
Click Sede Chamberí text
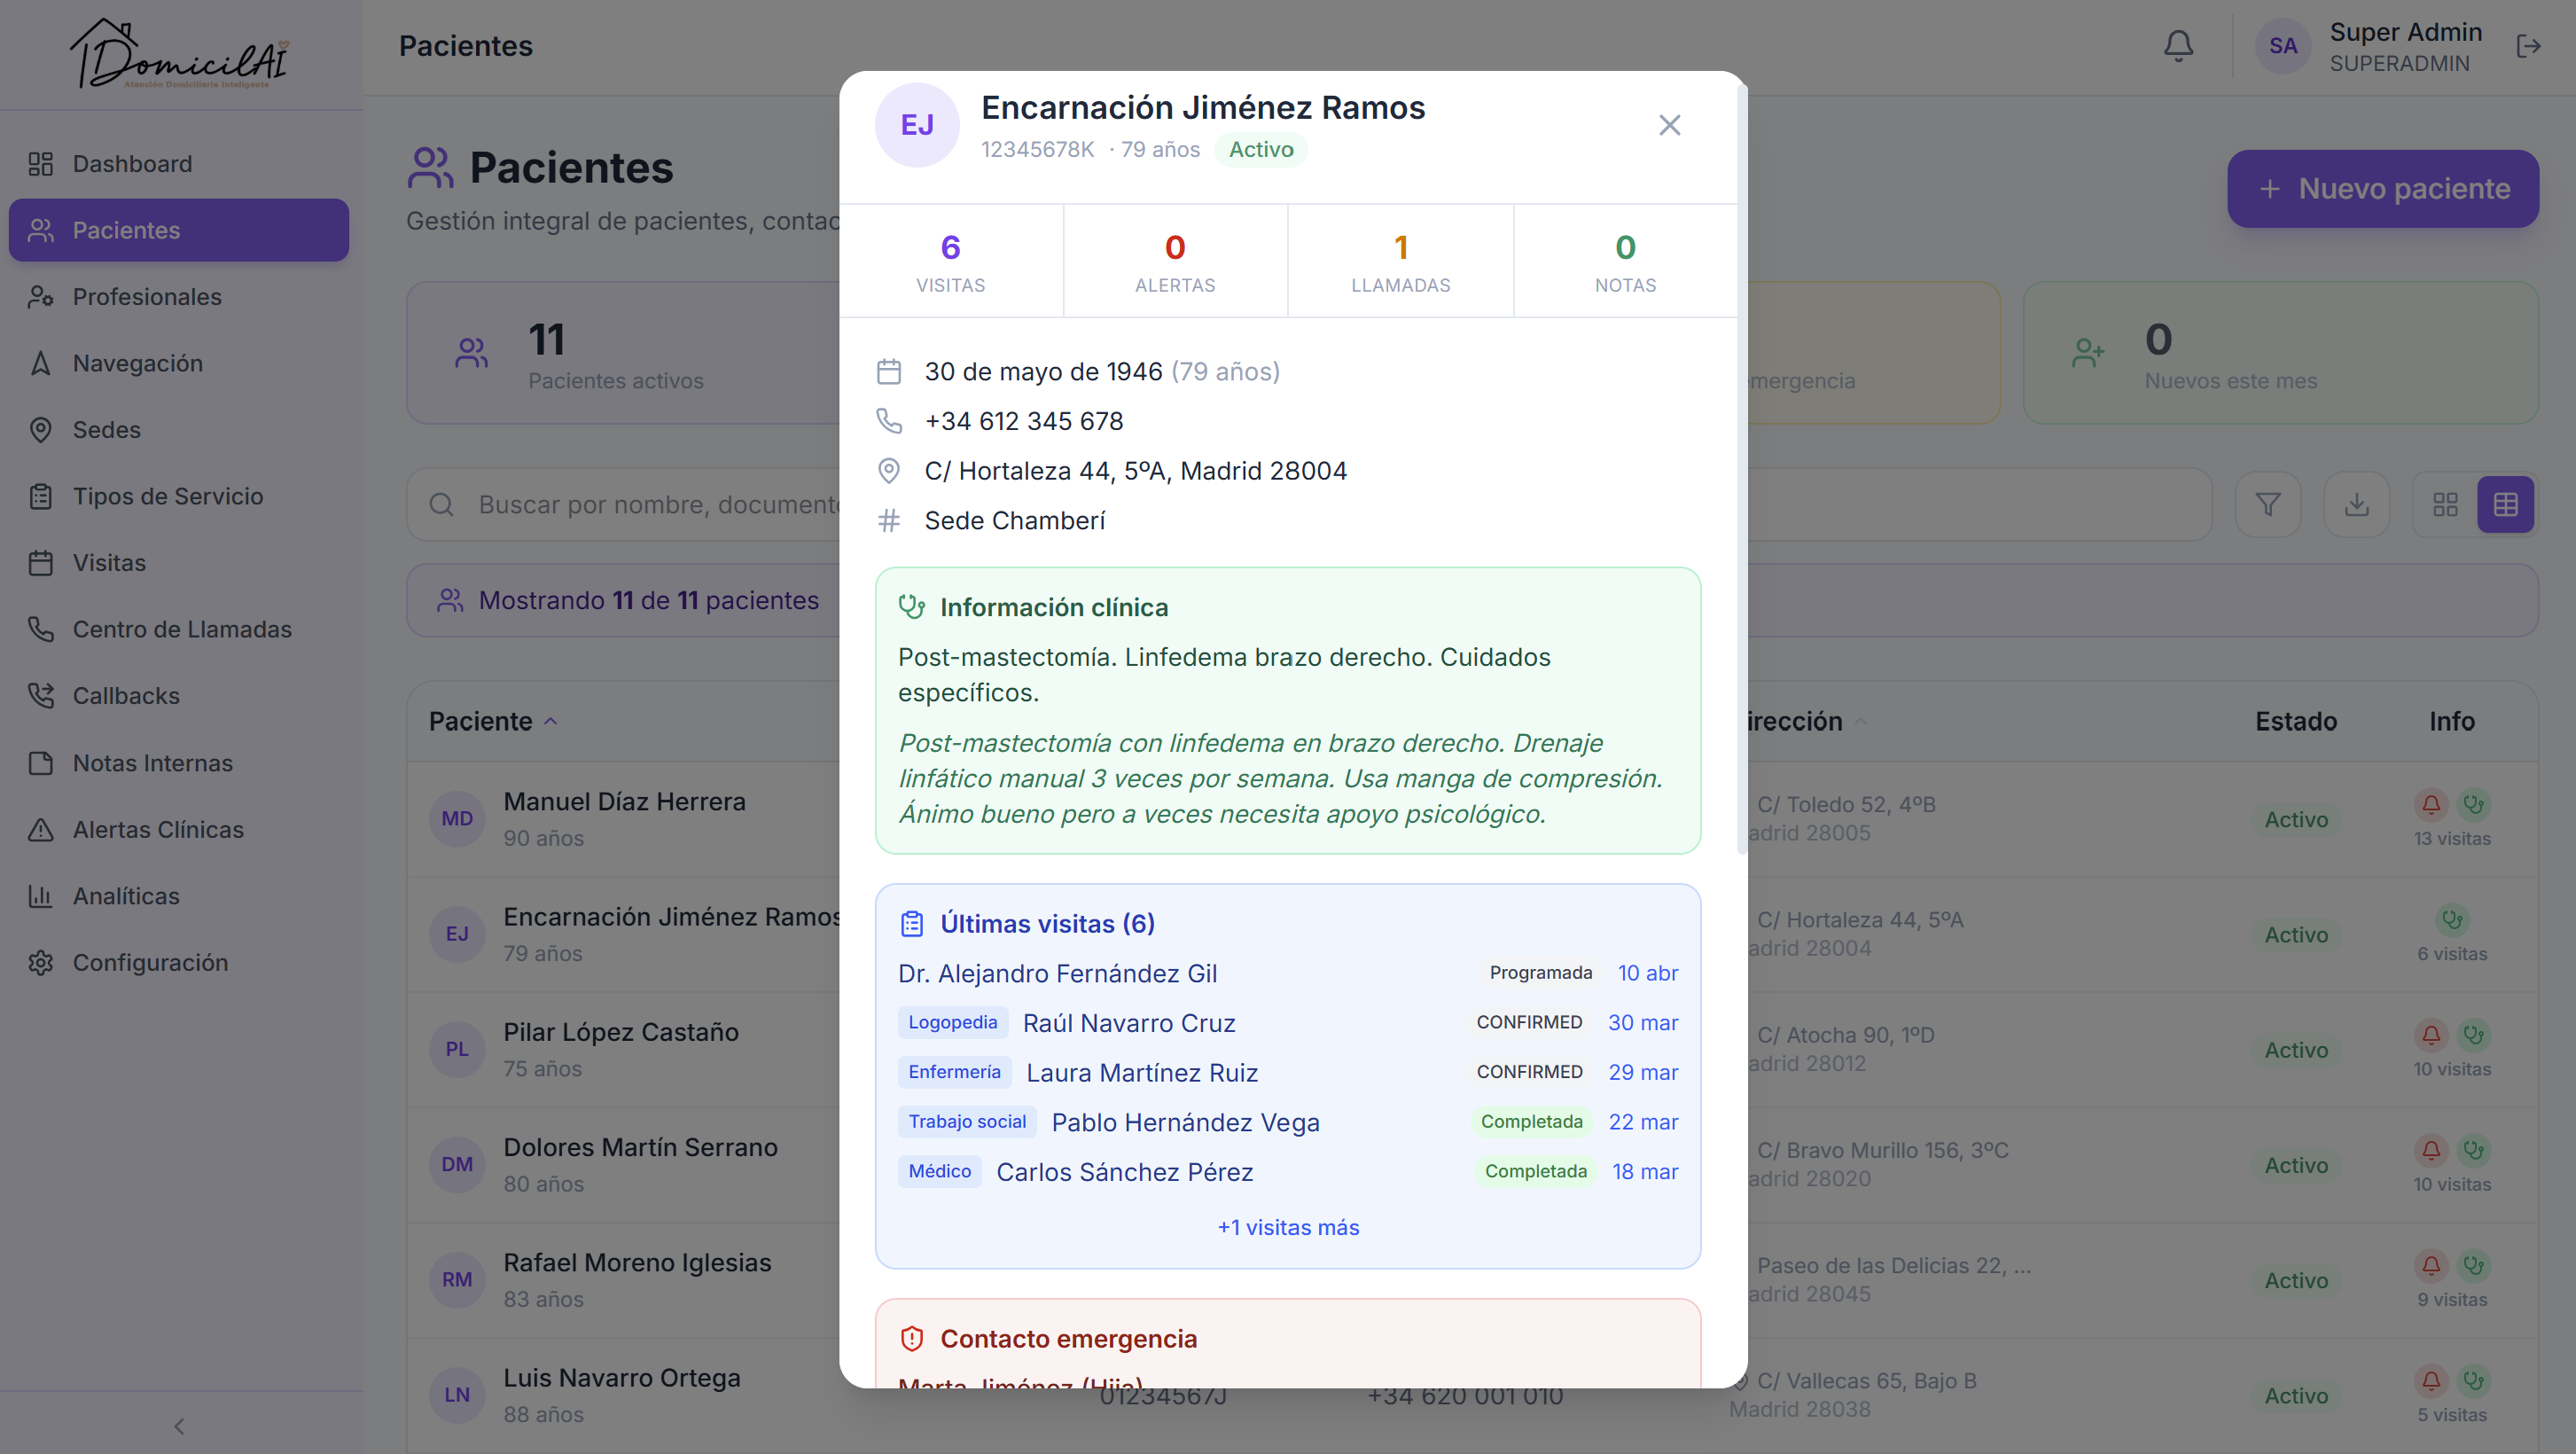pos(1015,521)
